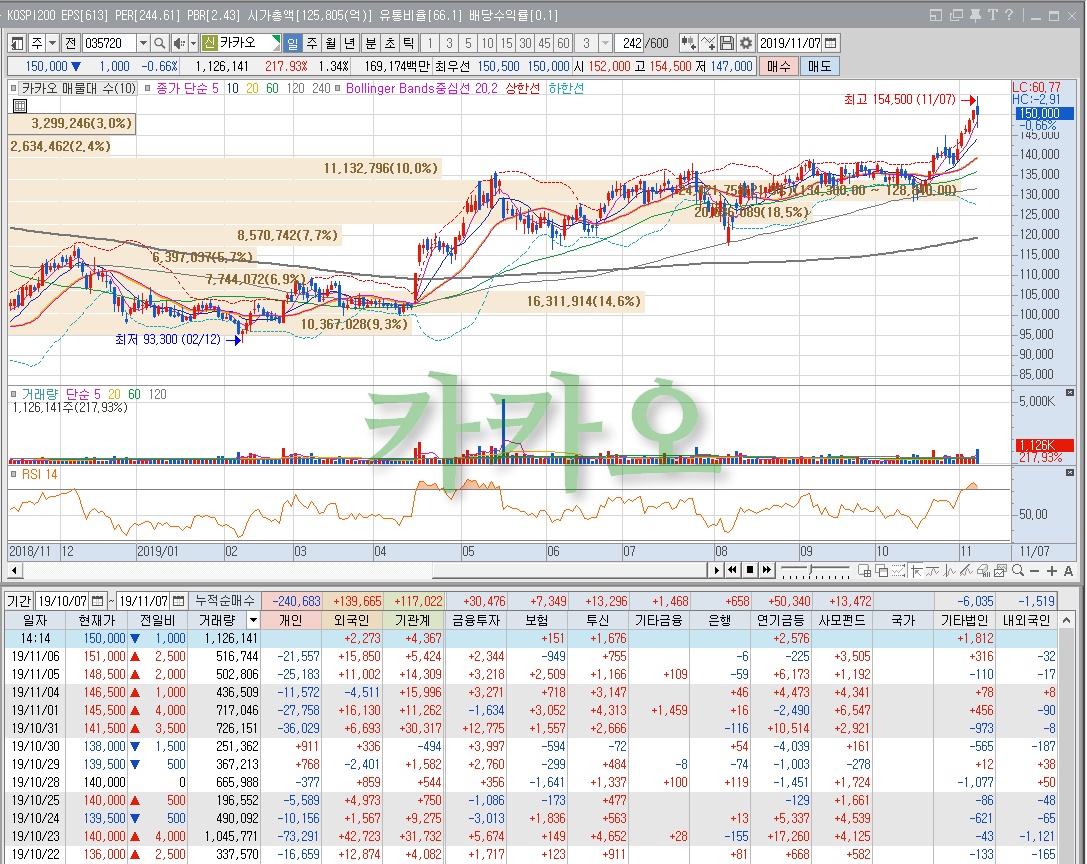The height and width of the screenshot is (864, 1087).
Task: Click the chart image capture icon
Action: pyautogui.click(x=1000, y=571)
